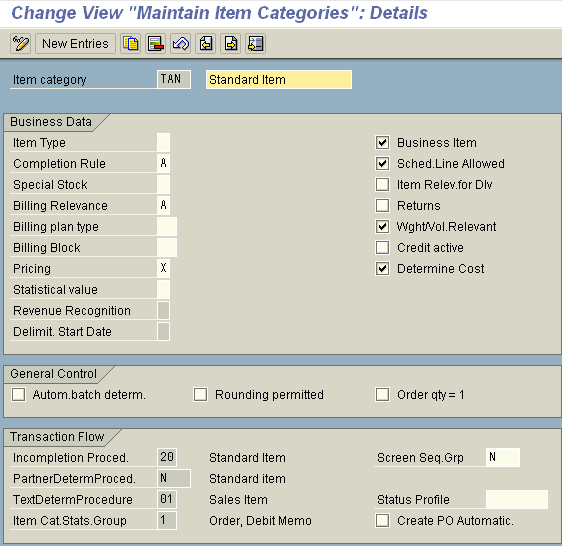
Task: Click the Statistical value field
Action: tap(163, 289)
